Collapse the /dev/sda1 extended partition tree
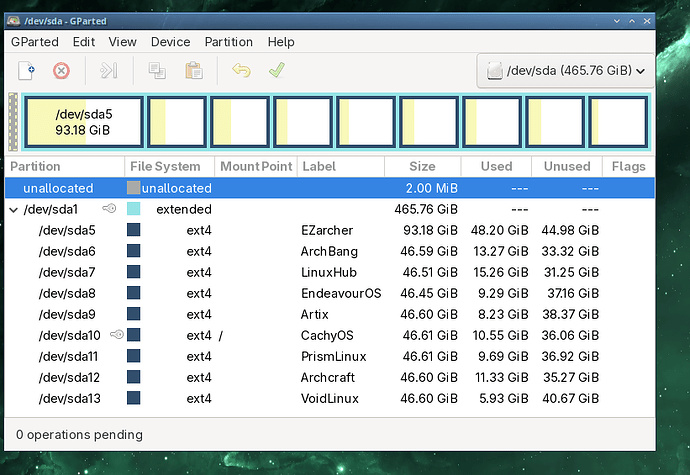This screenshot has width=690, height=475. point(14,210)
